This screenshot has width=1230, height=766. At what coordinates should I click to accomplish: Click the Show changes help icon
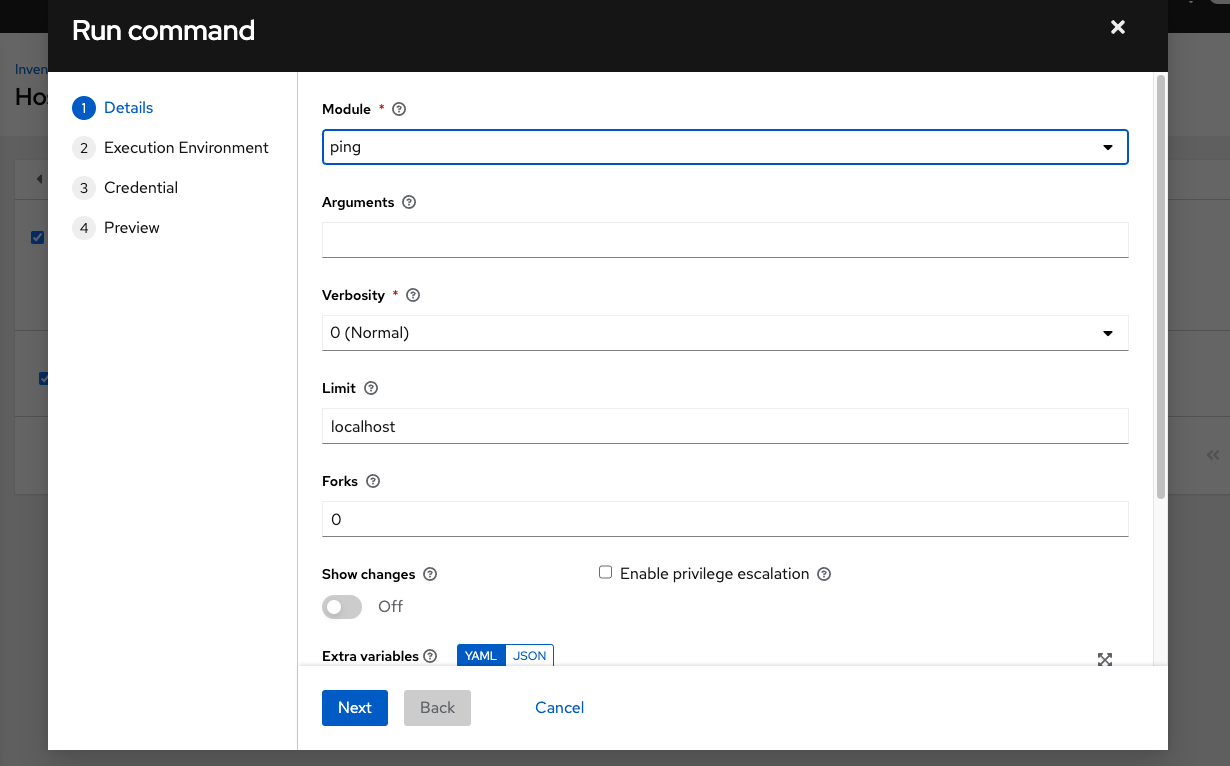tap(429, 574)
